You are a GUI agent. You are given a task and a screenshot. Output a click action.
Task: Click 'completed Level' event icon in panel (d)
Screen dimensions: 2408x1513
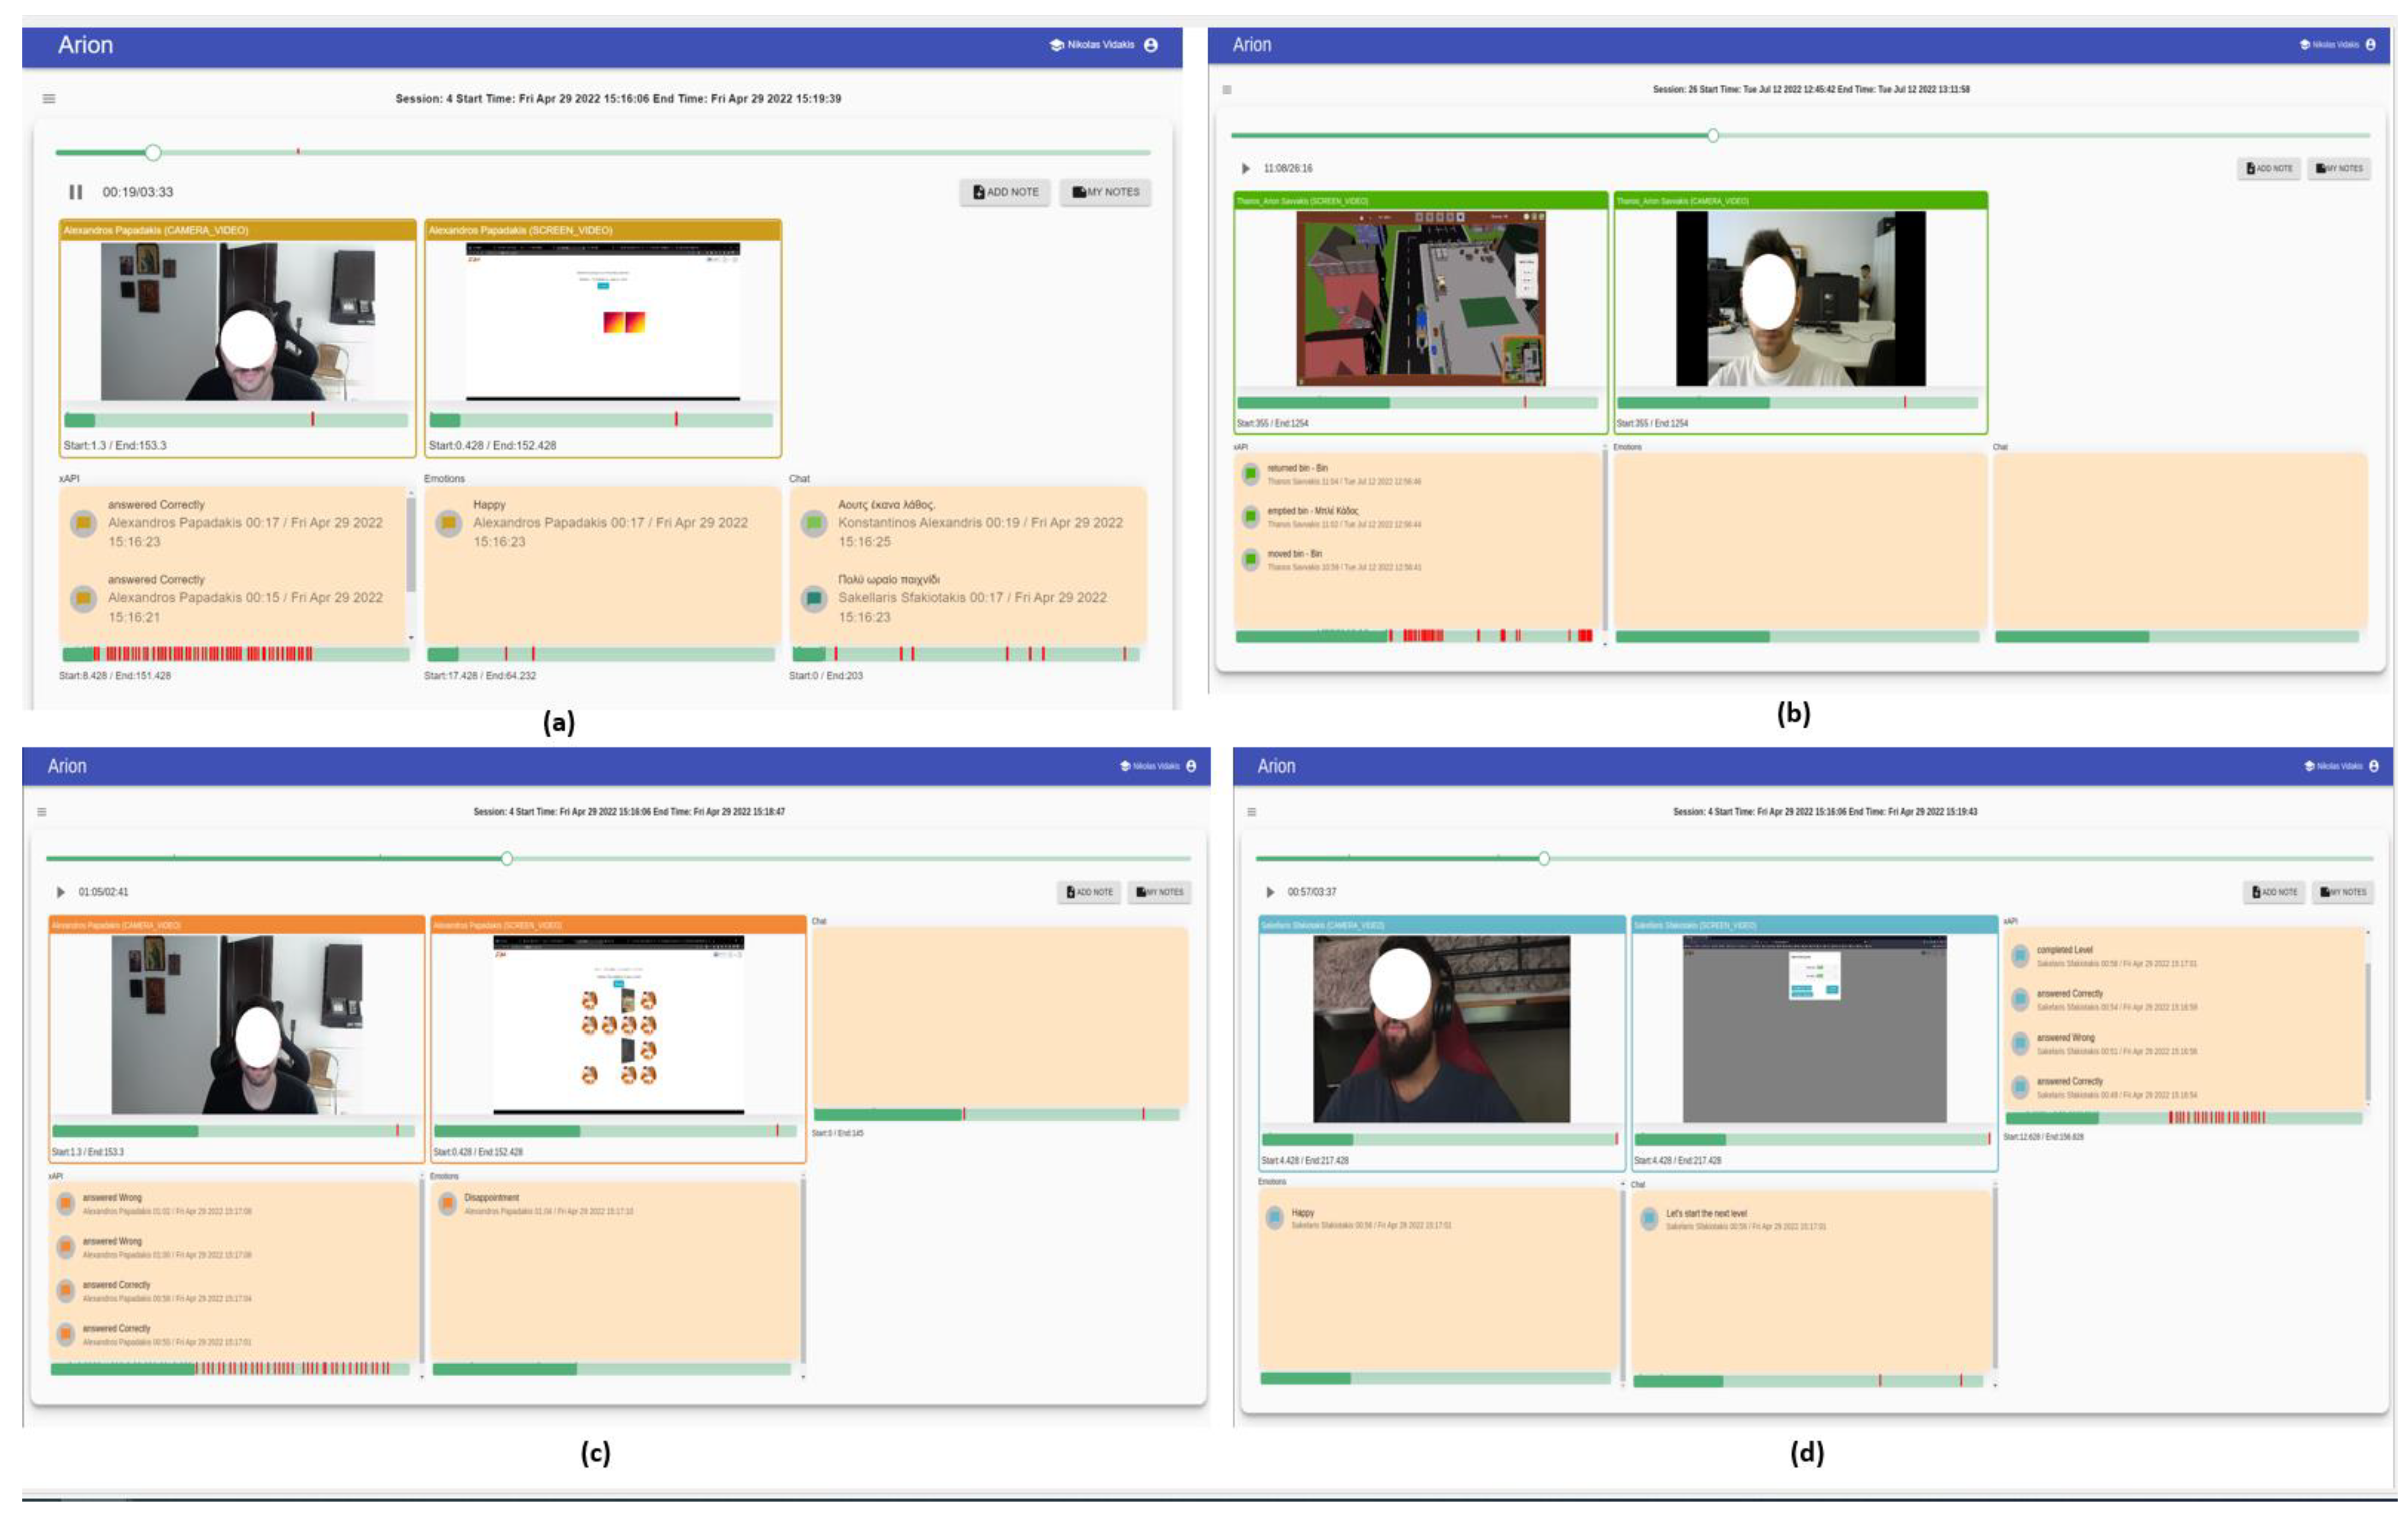pyautogui.click(x=2020, y=956)
